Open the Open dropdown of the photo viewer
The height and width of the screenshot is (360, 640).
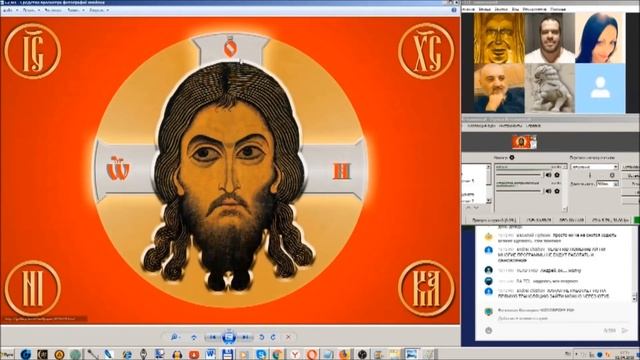coord(99,10)
